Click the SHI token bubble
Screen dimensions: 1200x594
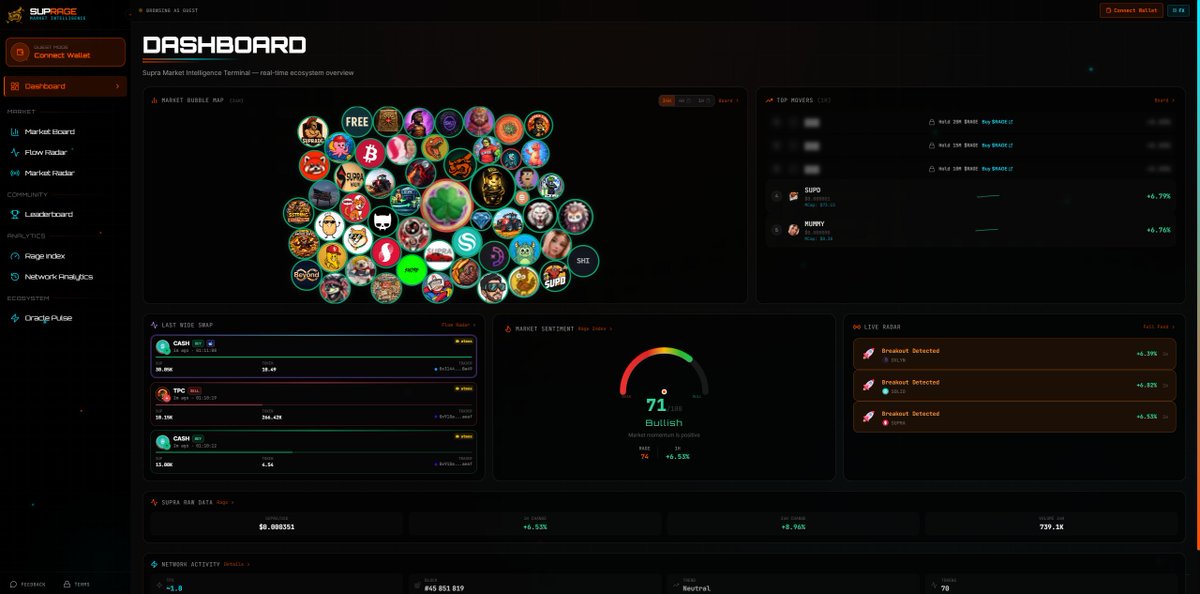[583, 261]
